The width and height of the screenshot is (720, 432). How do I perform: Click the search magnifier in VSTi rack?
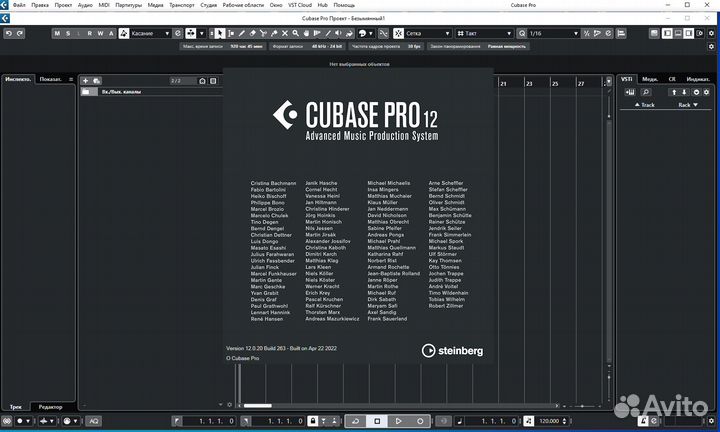click(x=646, y=92)
